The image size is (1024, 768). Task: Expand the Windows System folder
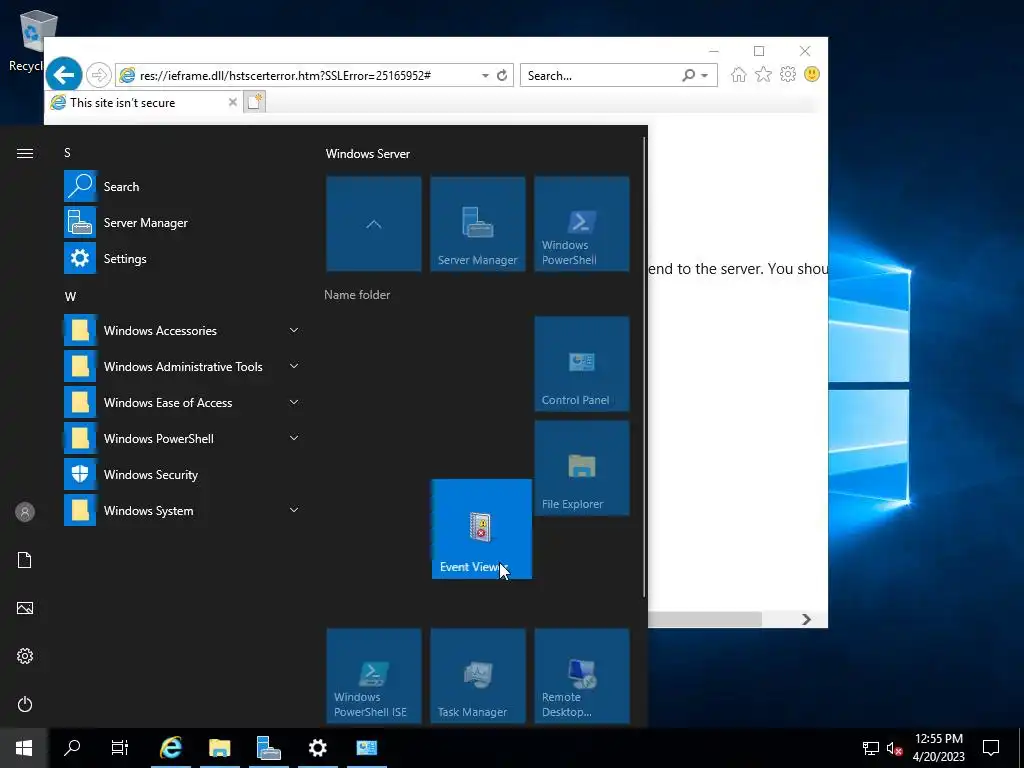tap(183, 511)
